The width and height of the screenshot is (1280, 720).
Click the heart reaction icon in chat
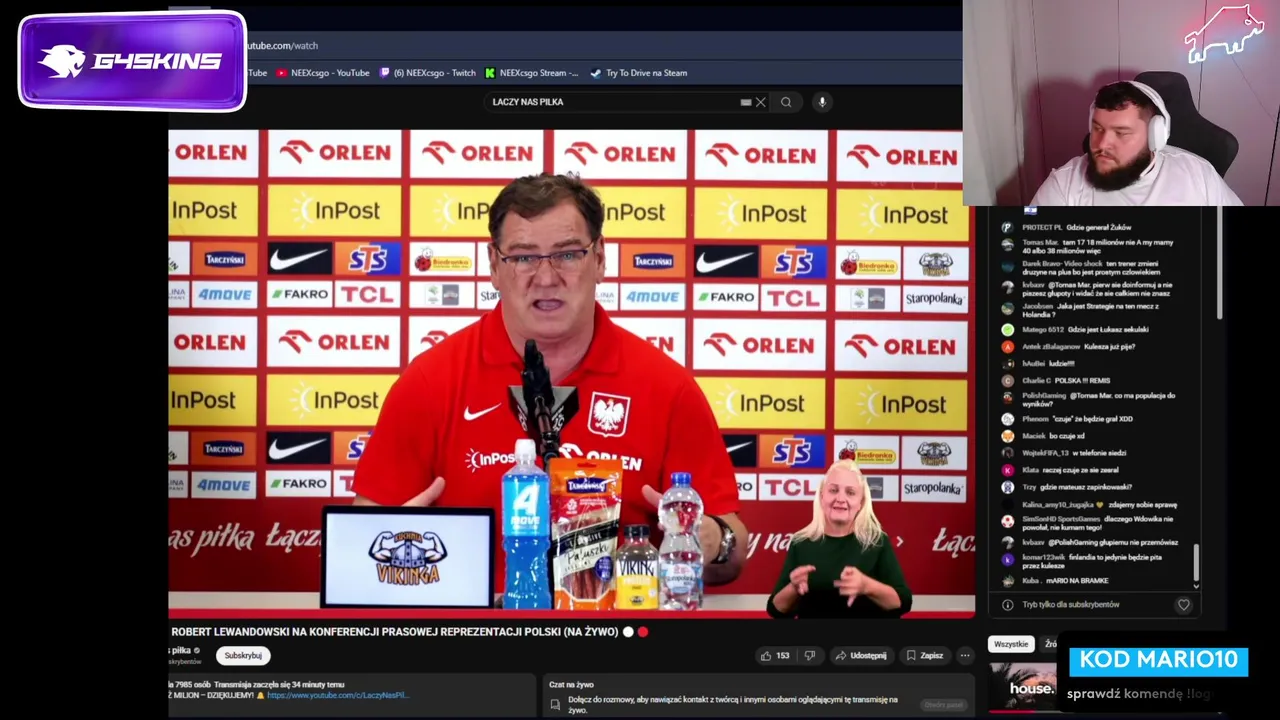pyautogui.click(x=1184, y=605)
